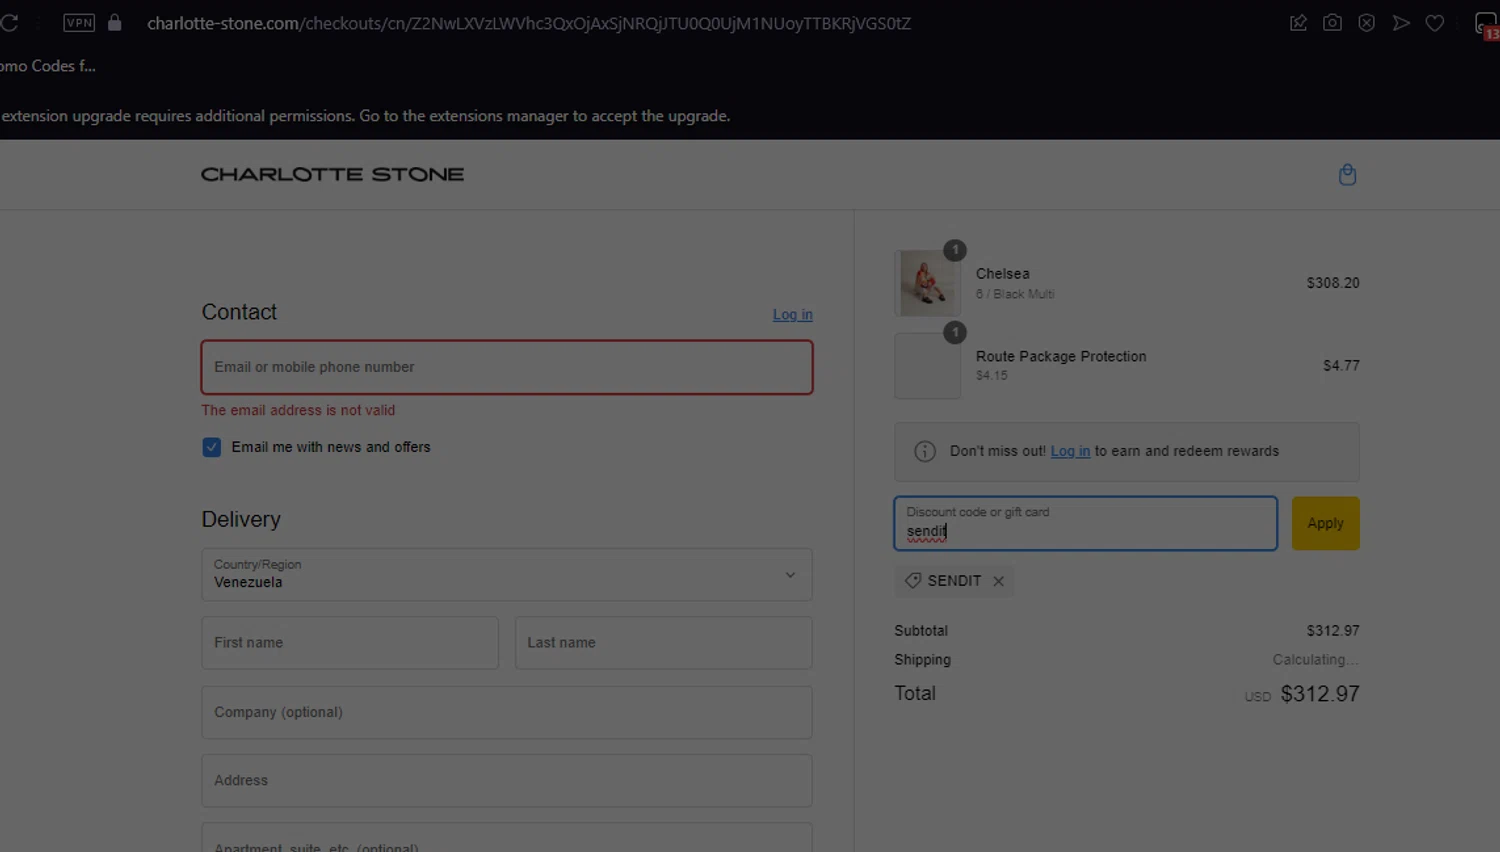Click the tag icon on SENDIT code
The image size is (1500, 852).
(913, 580)
